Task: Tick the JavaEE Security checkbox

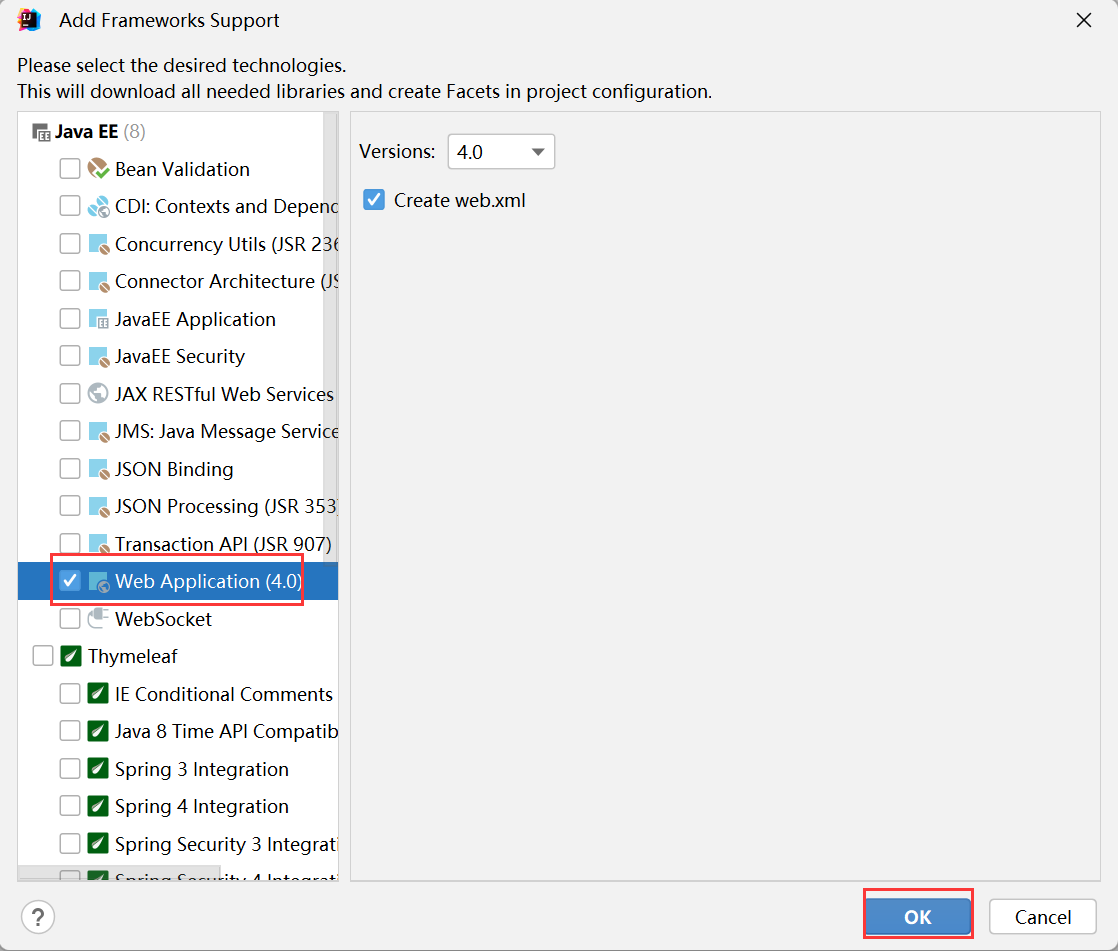Action: coord(70,356)
